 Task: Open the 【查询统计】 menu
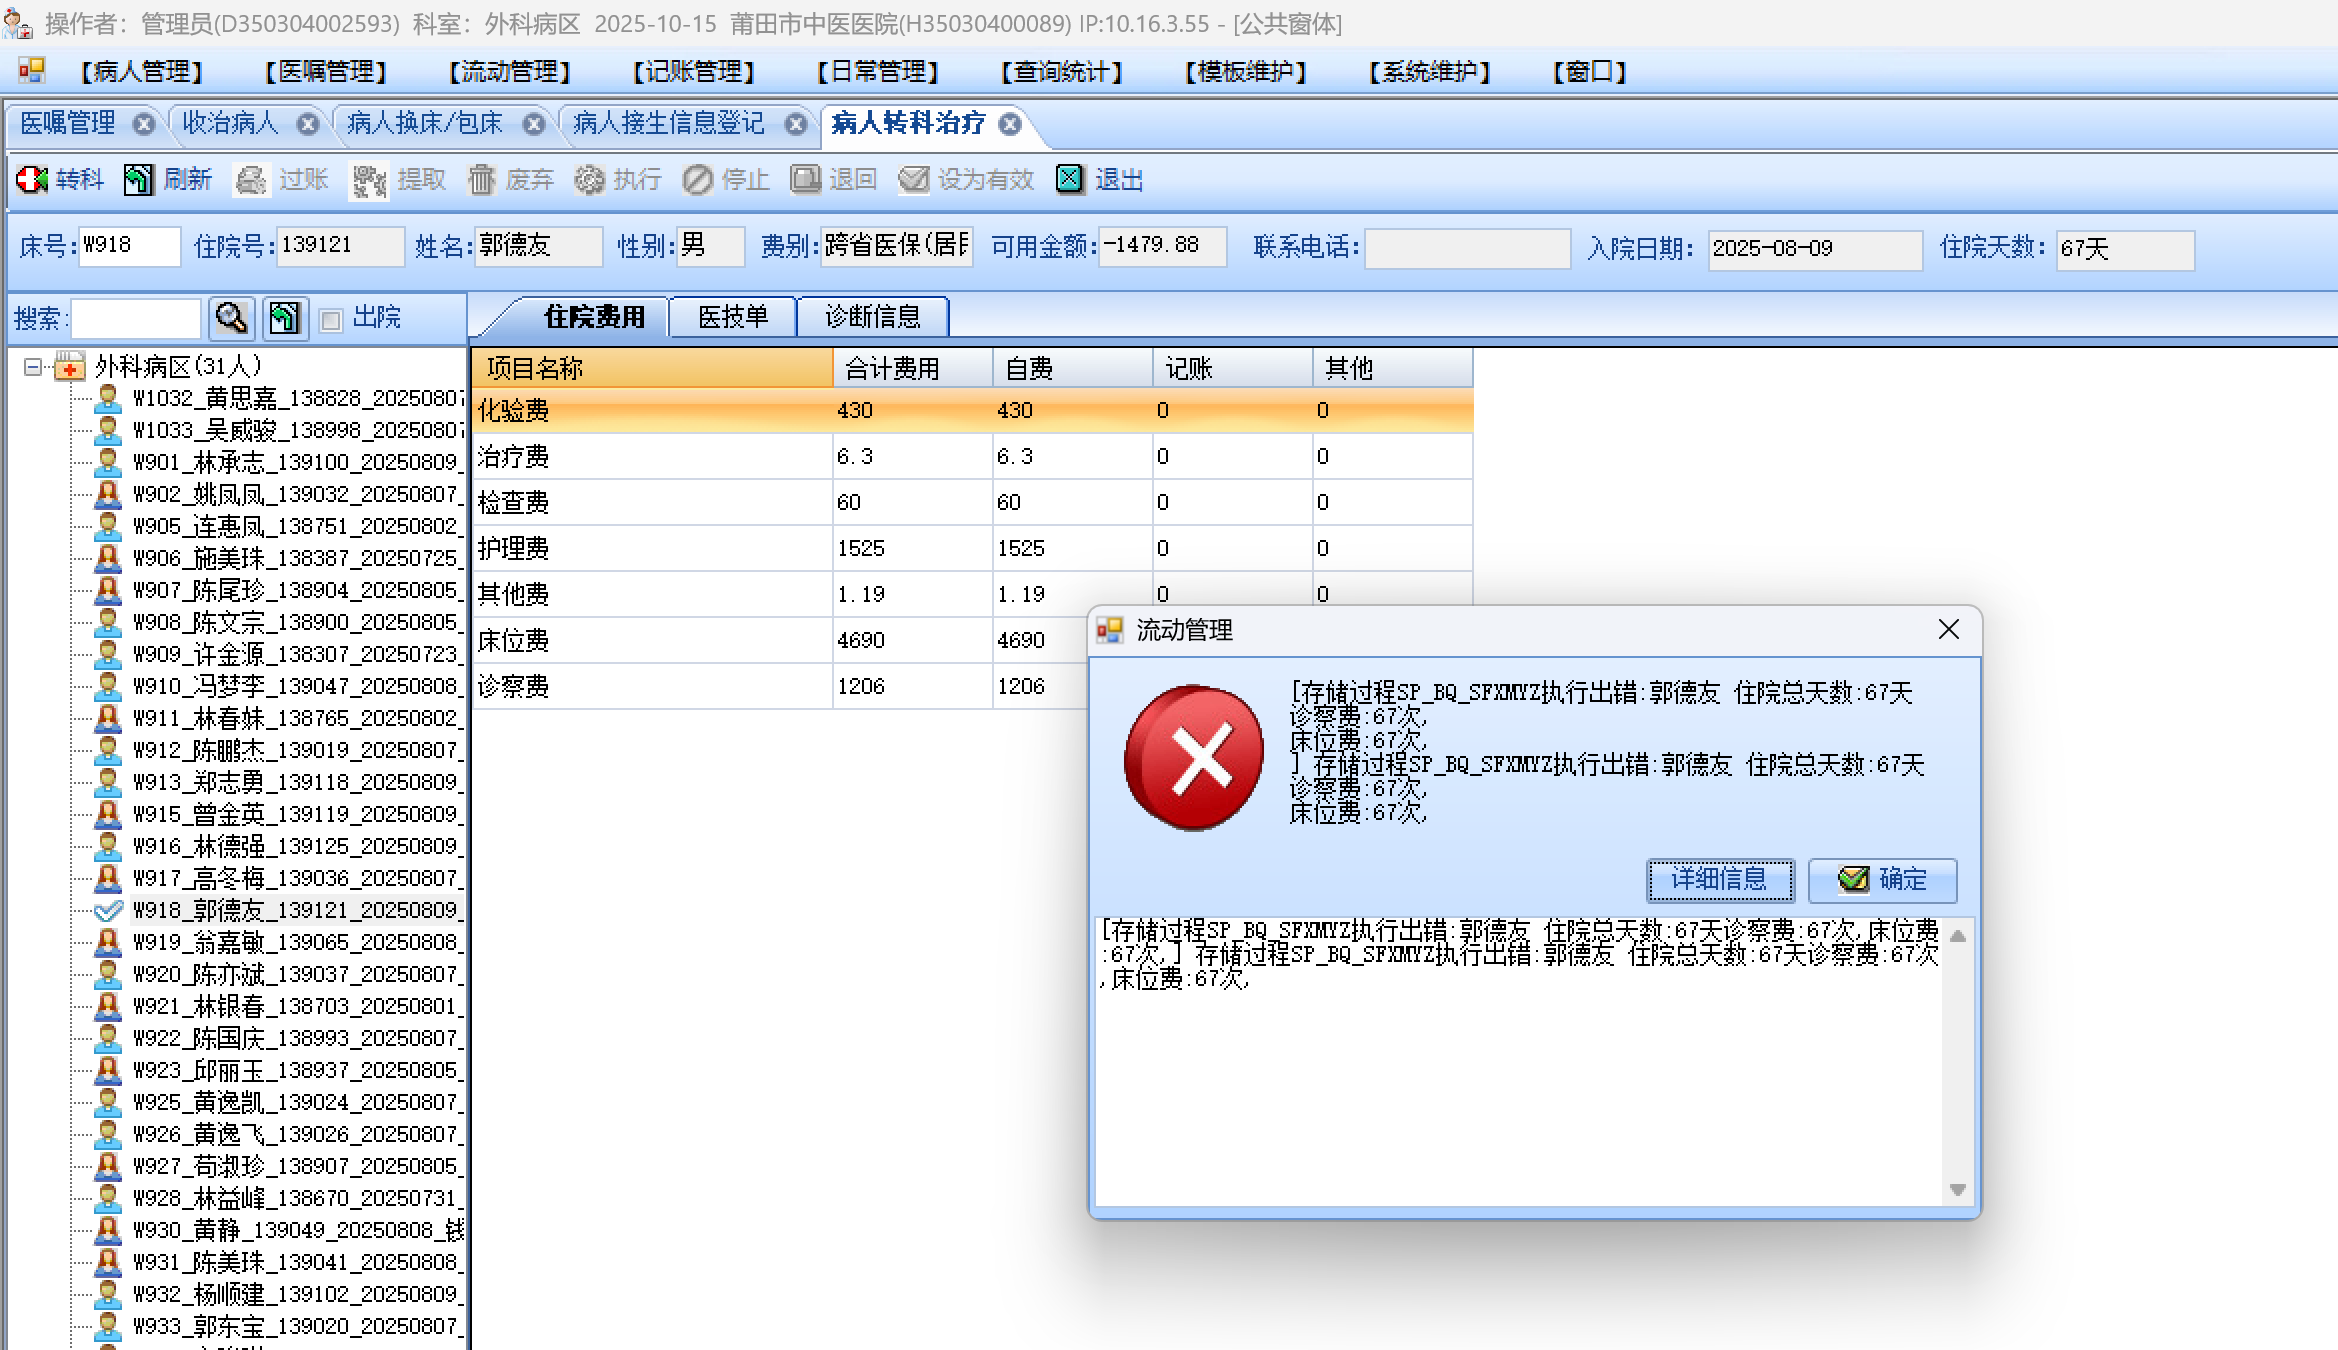(1061, 72)
